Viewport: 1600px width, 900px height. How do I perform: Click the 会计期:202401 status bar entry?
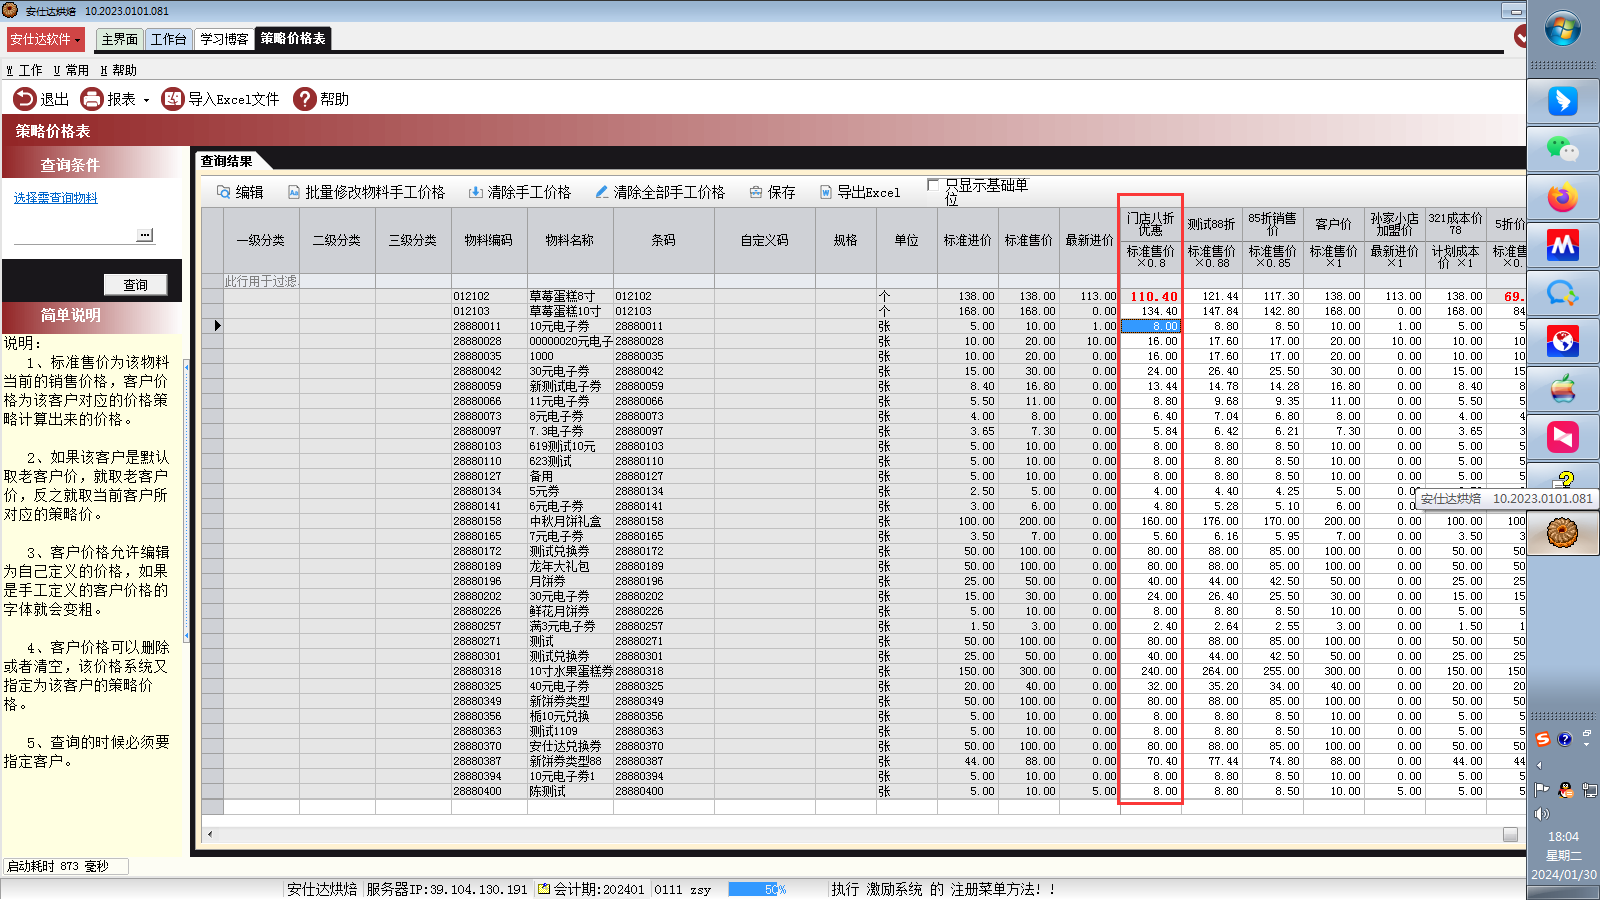coord(591,889)
